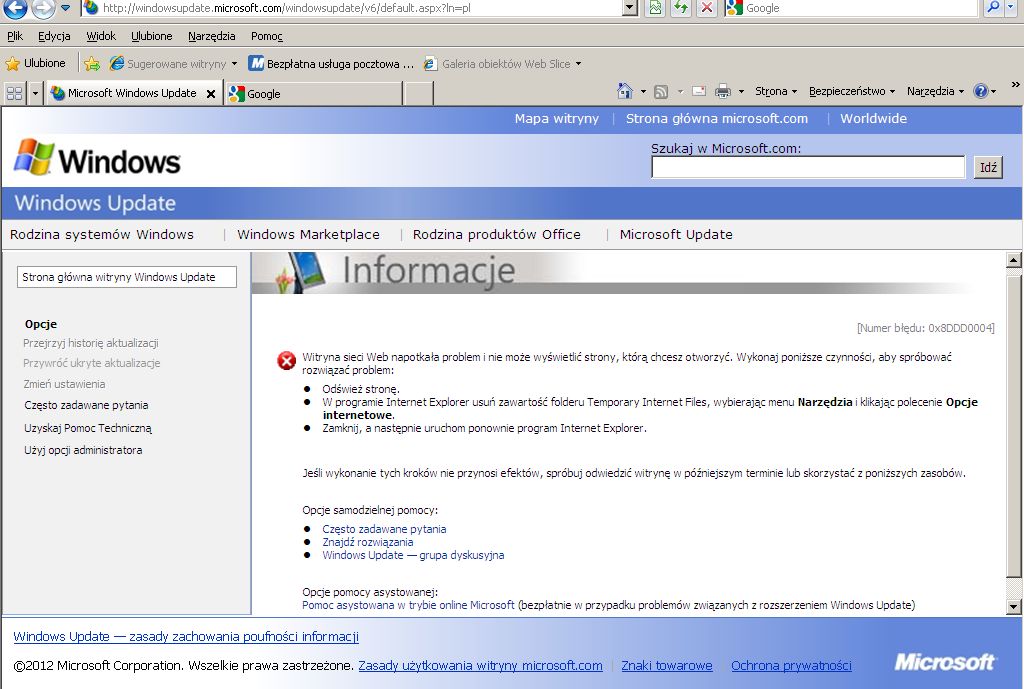Open a new blank tab

(x=419, y=93)
